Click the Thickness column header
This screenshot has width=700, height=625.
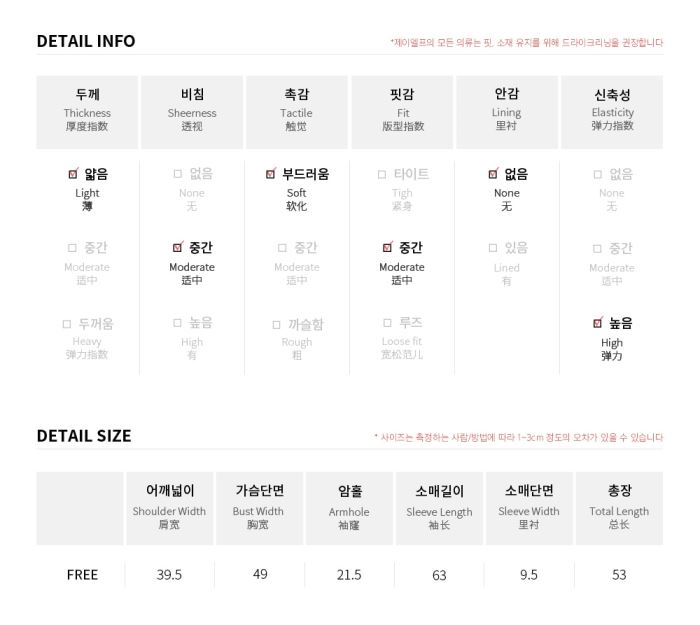[x=87, y=112]
